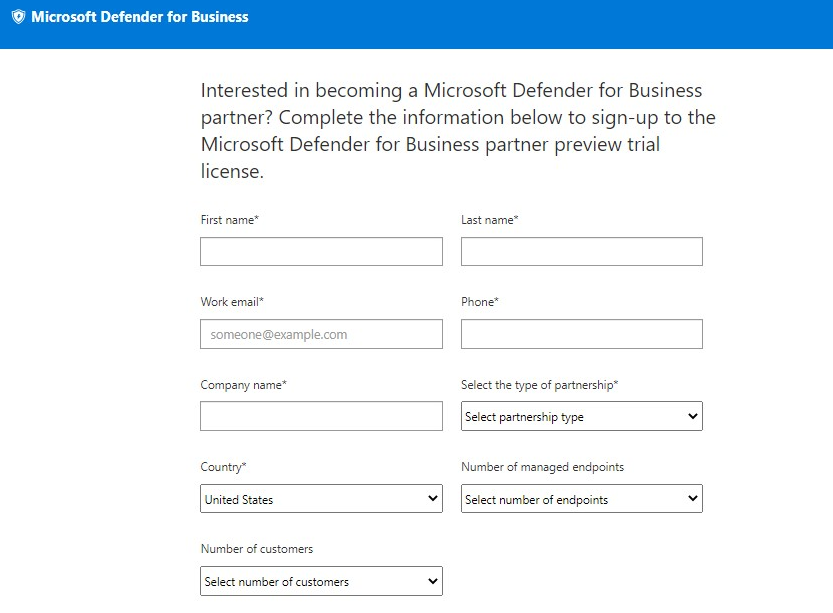Expand the Country dropdown showing United States
The height and width of the screenshot is (613, 833).
pos(321,499)
